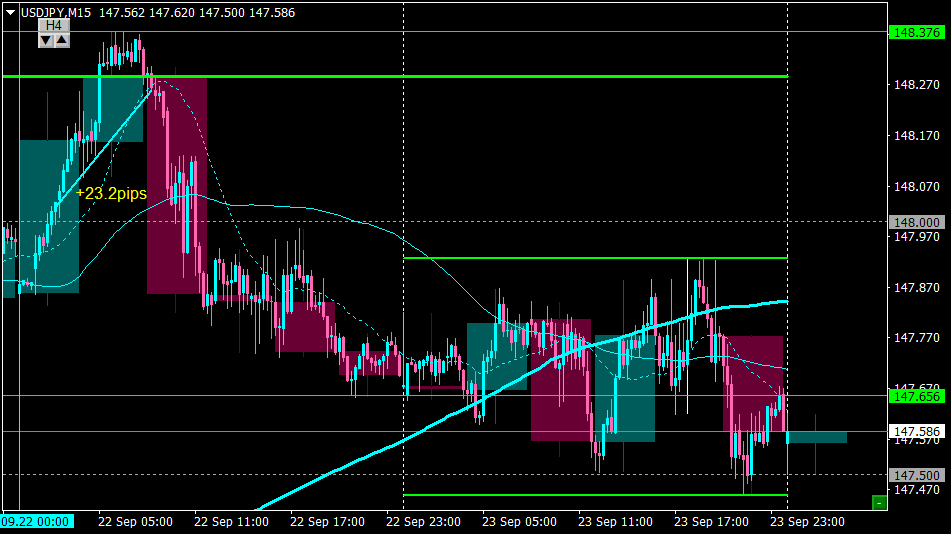Open the chart menu triangle beside USDJPY
This screenshot has width=951, height=534.
coord(10,12)
